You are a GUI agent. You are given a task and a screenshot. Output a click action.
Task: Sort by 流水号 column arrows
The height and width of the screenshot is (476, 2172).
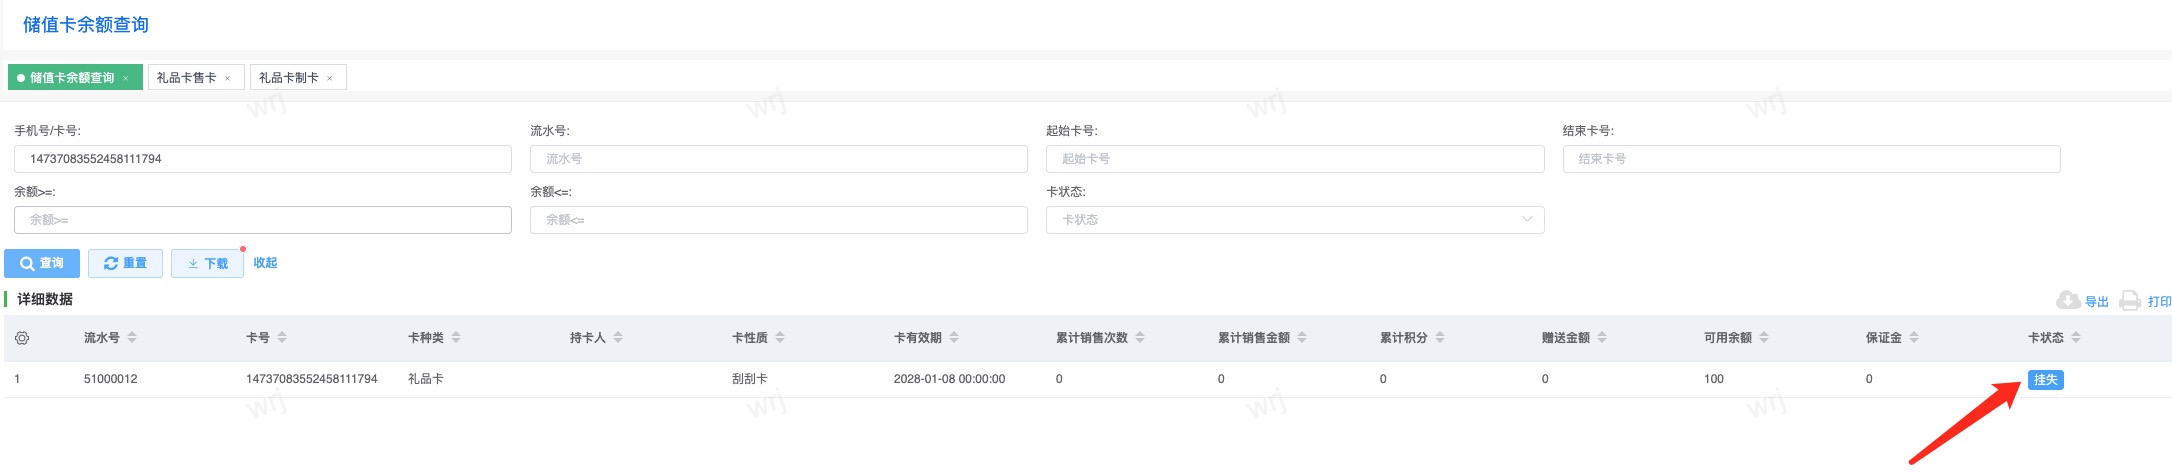click(132, 338)
